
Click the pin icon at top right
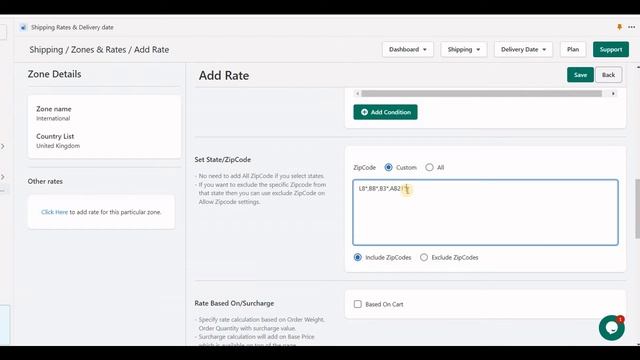tap(619, 27)
